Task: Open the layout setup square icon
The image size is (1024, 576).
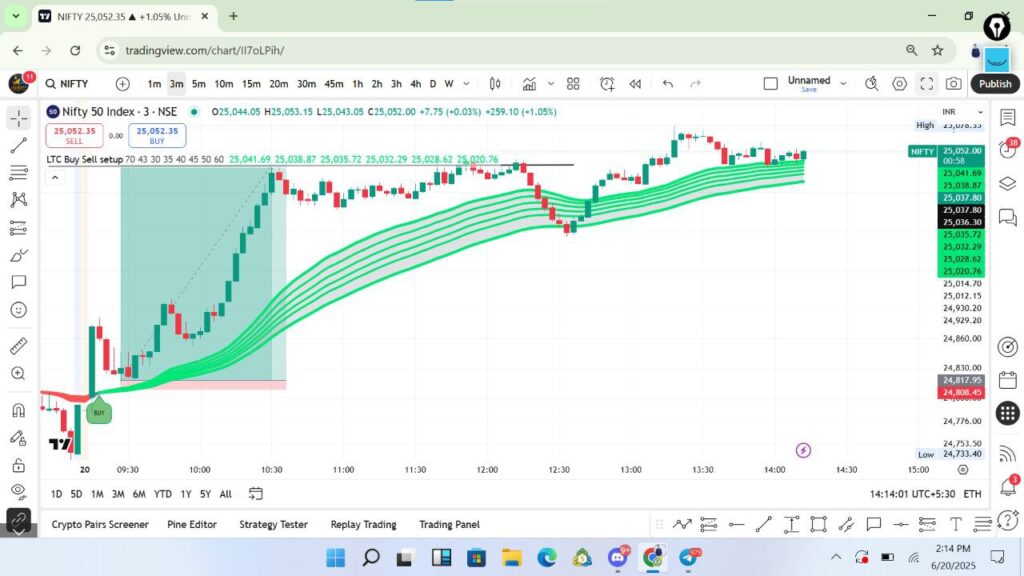Action: pos(771,84)
